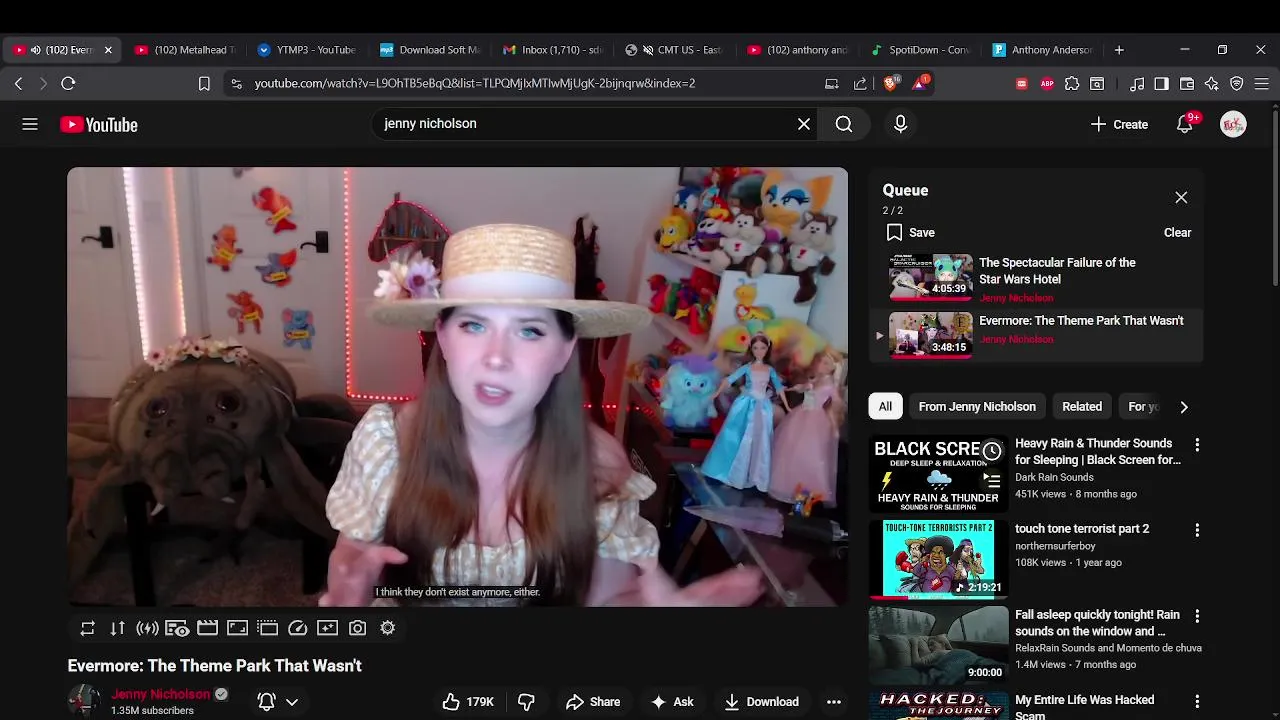Switch to SpotiDown tab
The height and width of the screenshot is (720, 1280).
(x=920, y=50)
